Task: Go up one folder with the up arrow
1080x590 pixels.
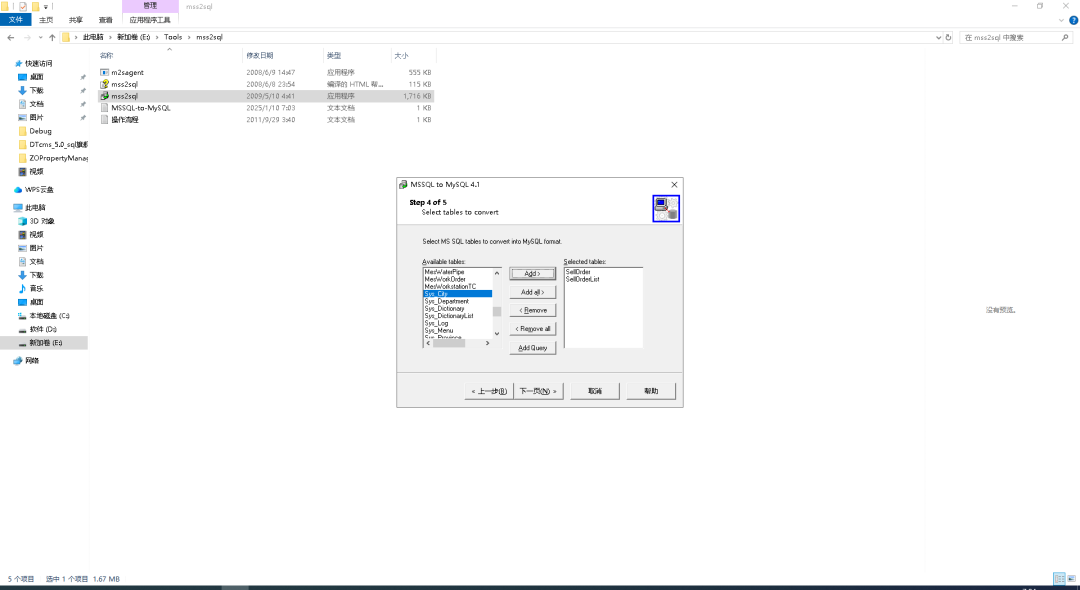Action: tap(52, 37)
